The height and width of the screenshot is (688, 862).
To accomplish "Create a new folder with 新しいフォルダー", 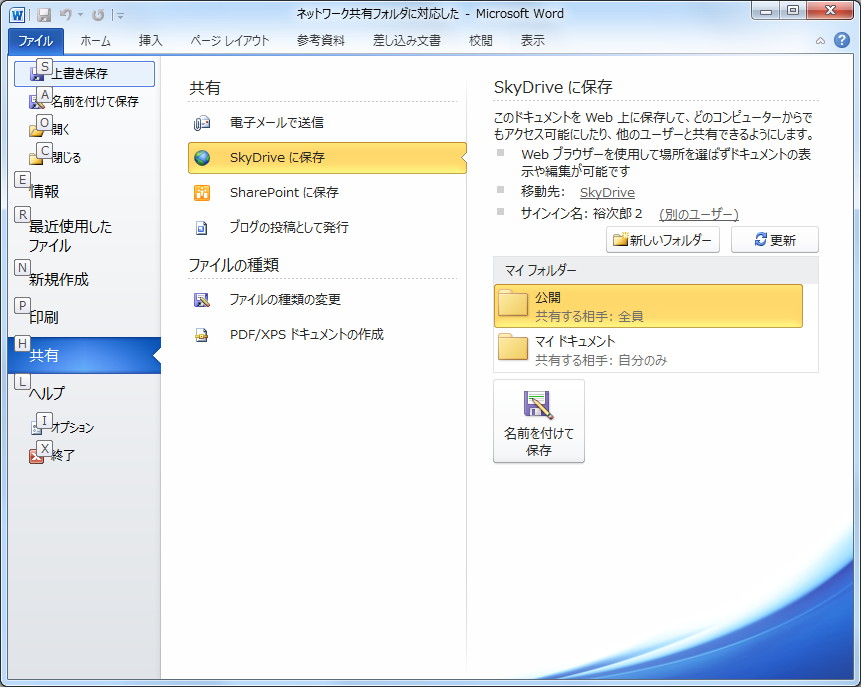I will (662, 239).
